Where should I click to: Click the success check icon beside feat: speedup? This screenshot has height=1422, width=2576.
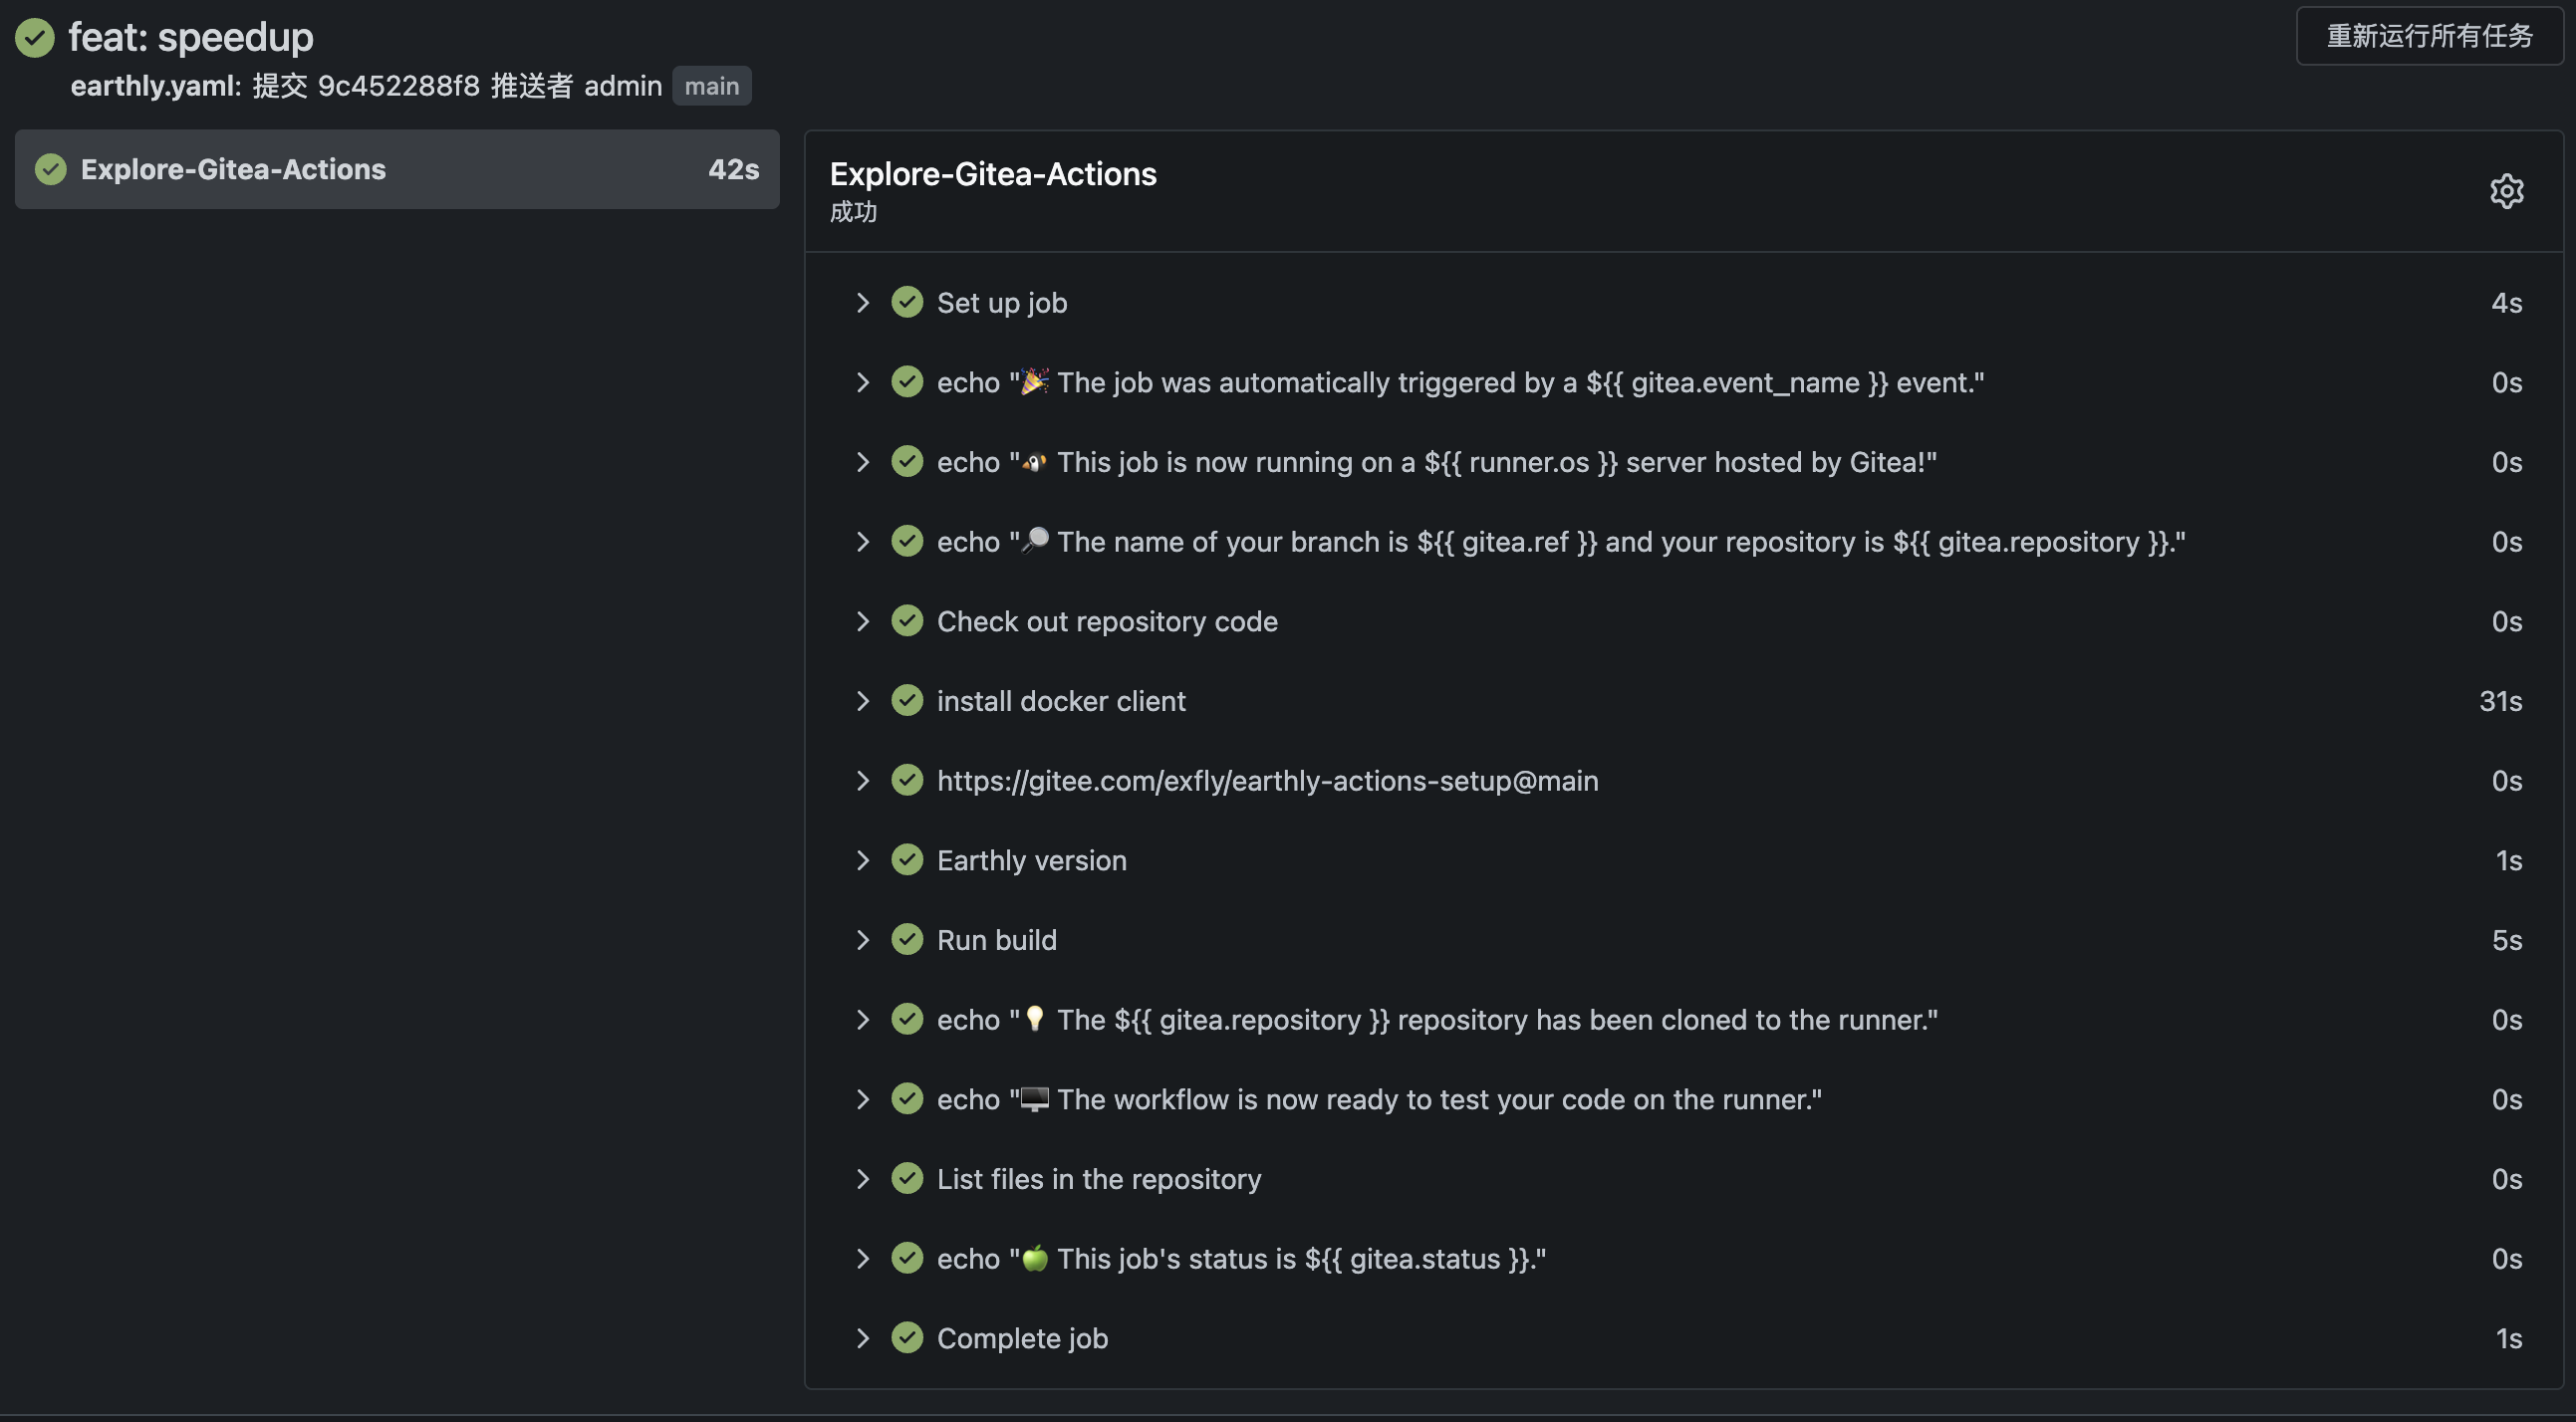coord(34,38)
